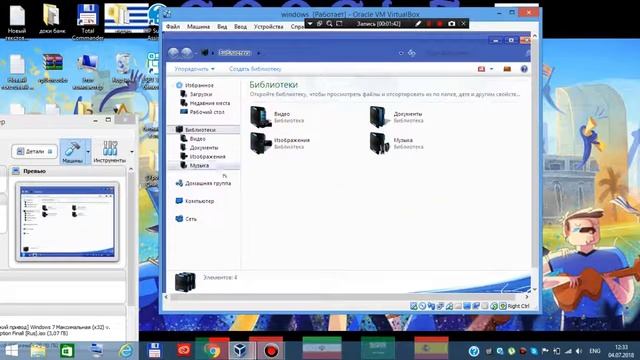Open the доки банк desktop folder
This screenshot has width=640, height=360.
pyautogui.click(x=52, y=19)
